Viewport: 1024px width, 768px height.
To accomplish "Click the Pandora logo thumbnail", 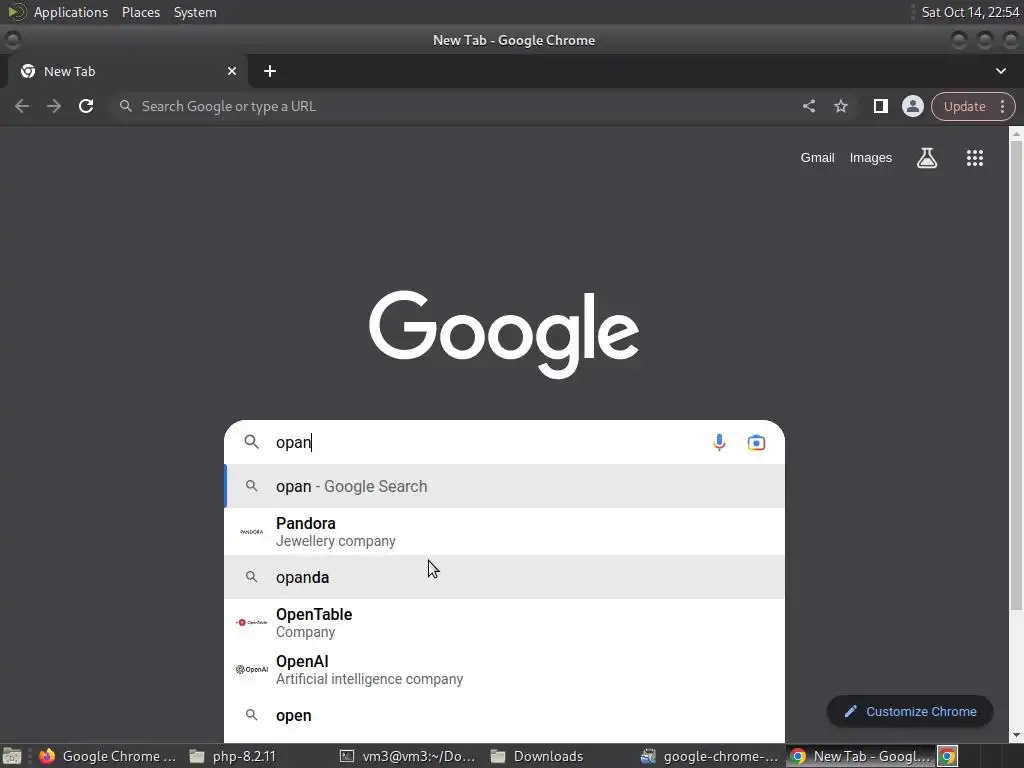I will coord(251,532).
